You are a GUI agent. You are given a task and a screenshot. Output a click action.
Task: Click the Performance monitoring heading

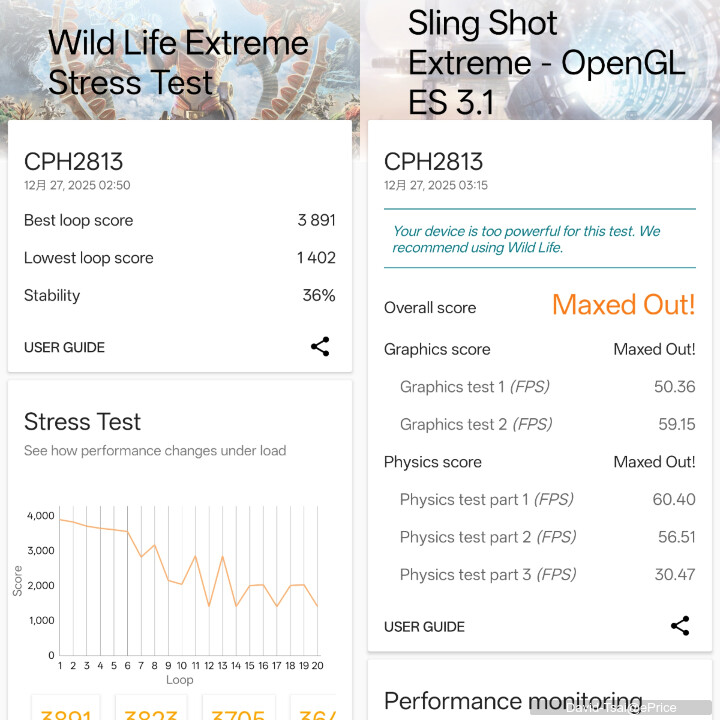pos(513,701)
